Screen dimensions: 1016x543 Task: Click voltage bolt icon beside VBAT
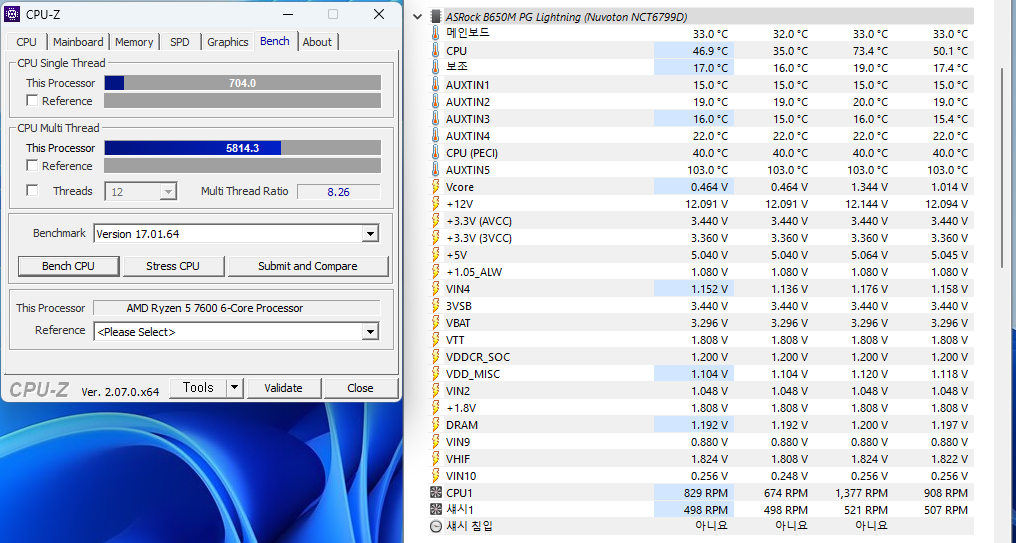click(x=436, y=323)
